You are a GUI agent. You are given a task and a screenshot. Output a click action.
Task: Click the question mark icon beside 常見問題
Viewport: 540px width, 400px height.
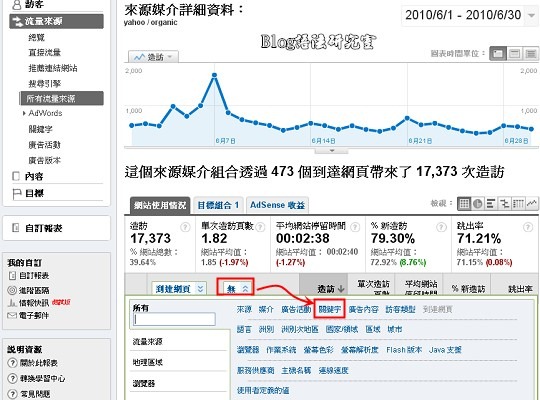[x=12, y=393]
